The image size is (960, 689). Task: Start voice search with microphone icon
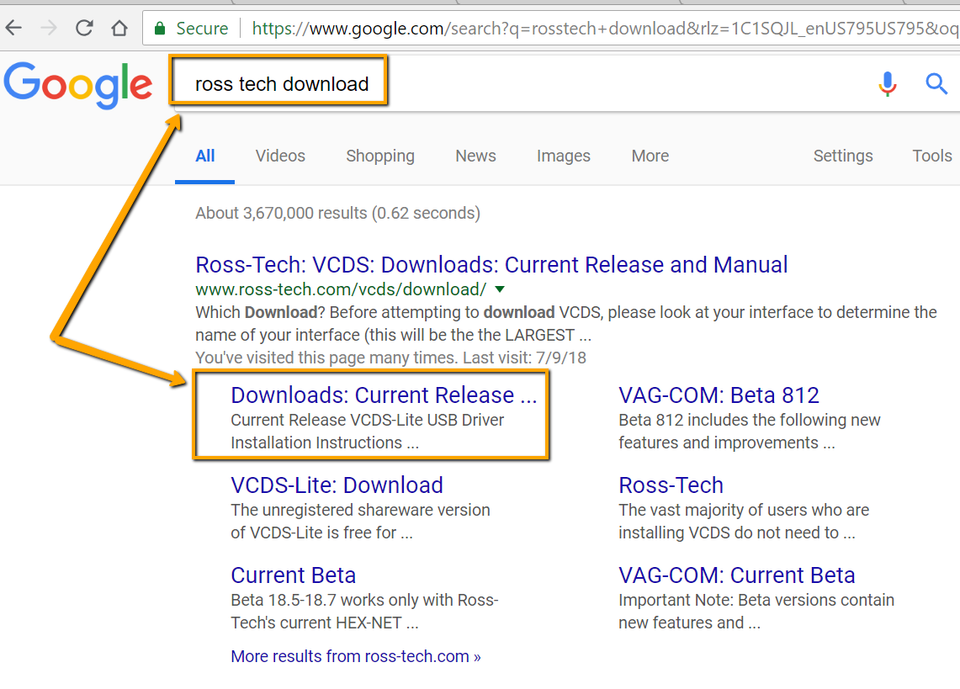point(887,84)
